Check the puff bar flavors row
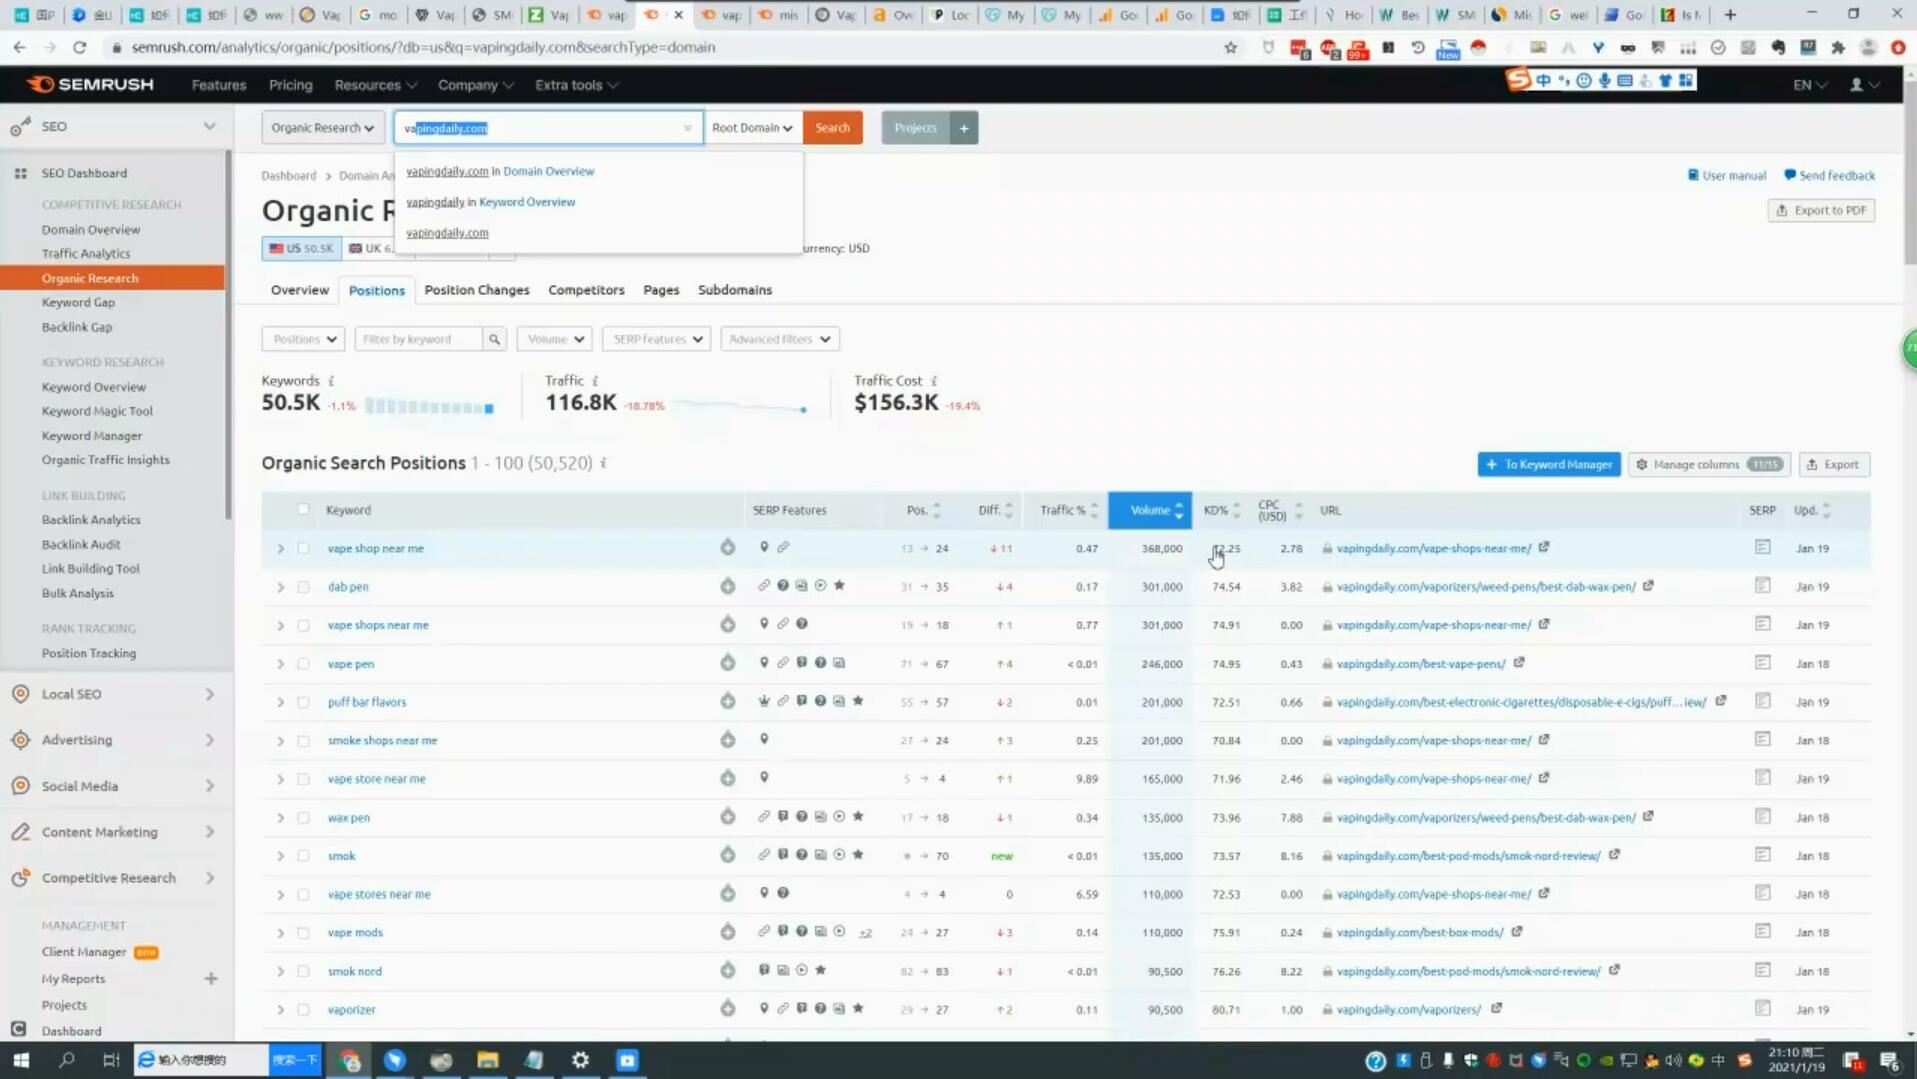The height and width of the screenshot is (1079, 1917). coord(303,702)
